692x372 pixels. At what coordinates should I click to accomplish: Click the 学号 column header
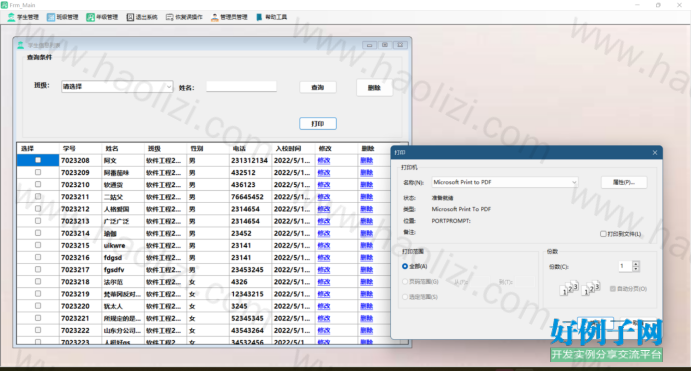80,148
